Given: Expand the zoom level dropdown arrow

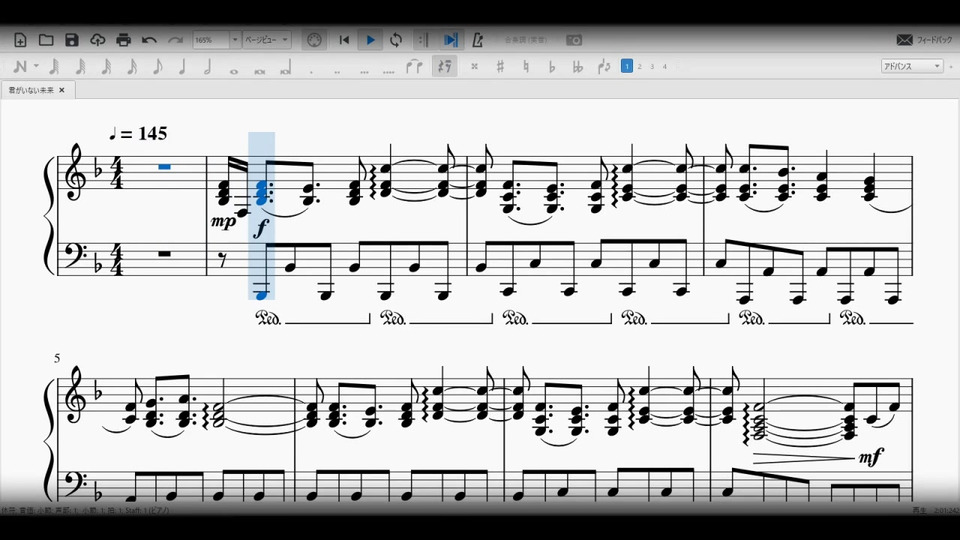Looking at the screenshot, I should tap(235, 40).
